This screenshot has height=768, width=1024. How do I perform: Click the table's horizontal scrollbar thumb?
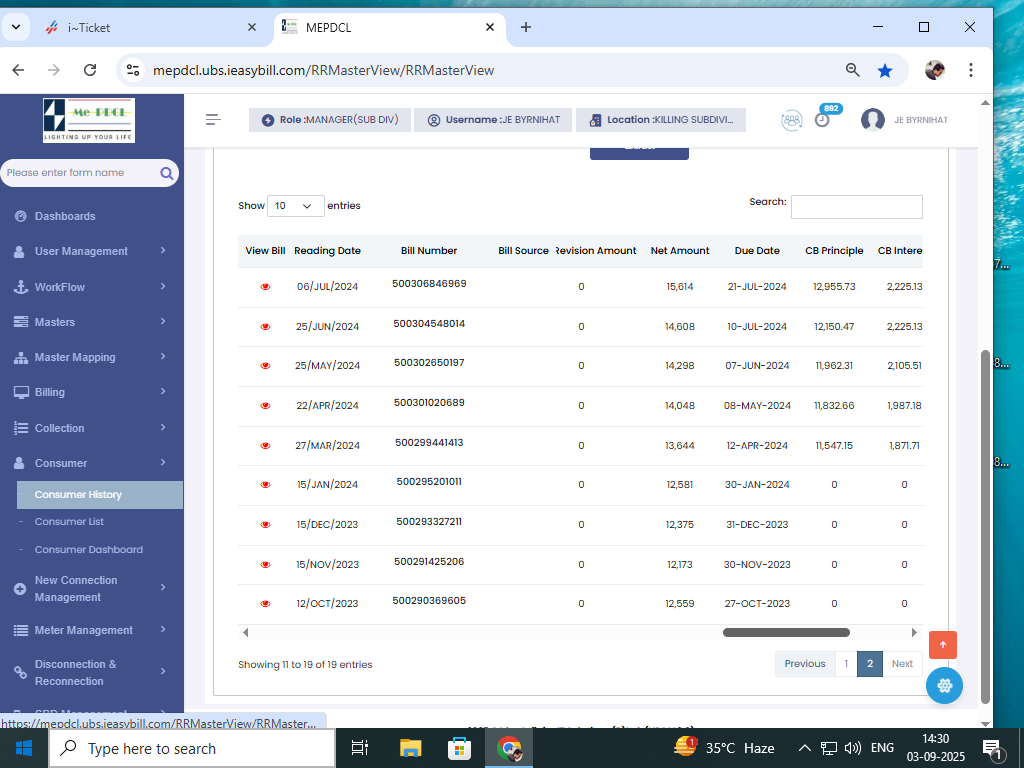(786, 632)
